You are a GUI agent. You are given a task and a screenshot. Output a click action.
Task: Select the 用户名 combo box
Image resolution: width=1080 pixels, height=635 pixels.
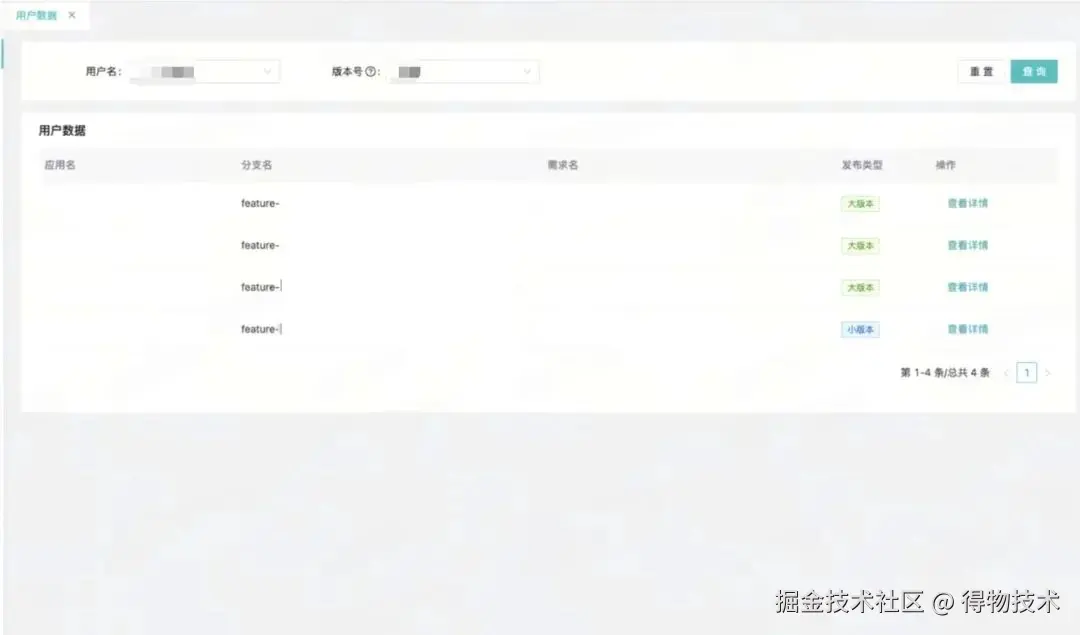205,71
